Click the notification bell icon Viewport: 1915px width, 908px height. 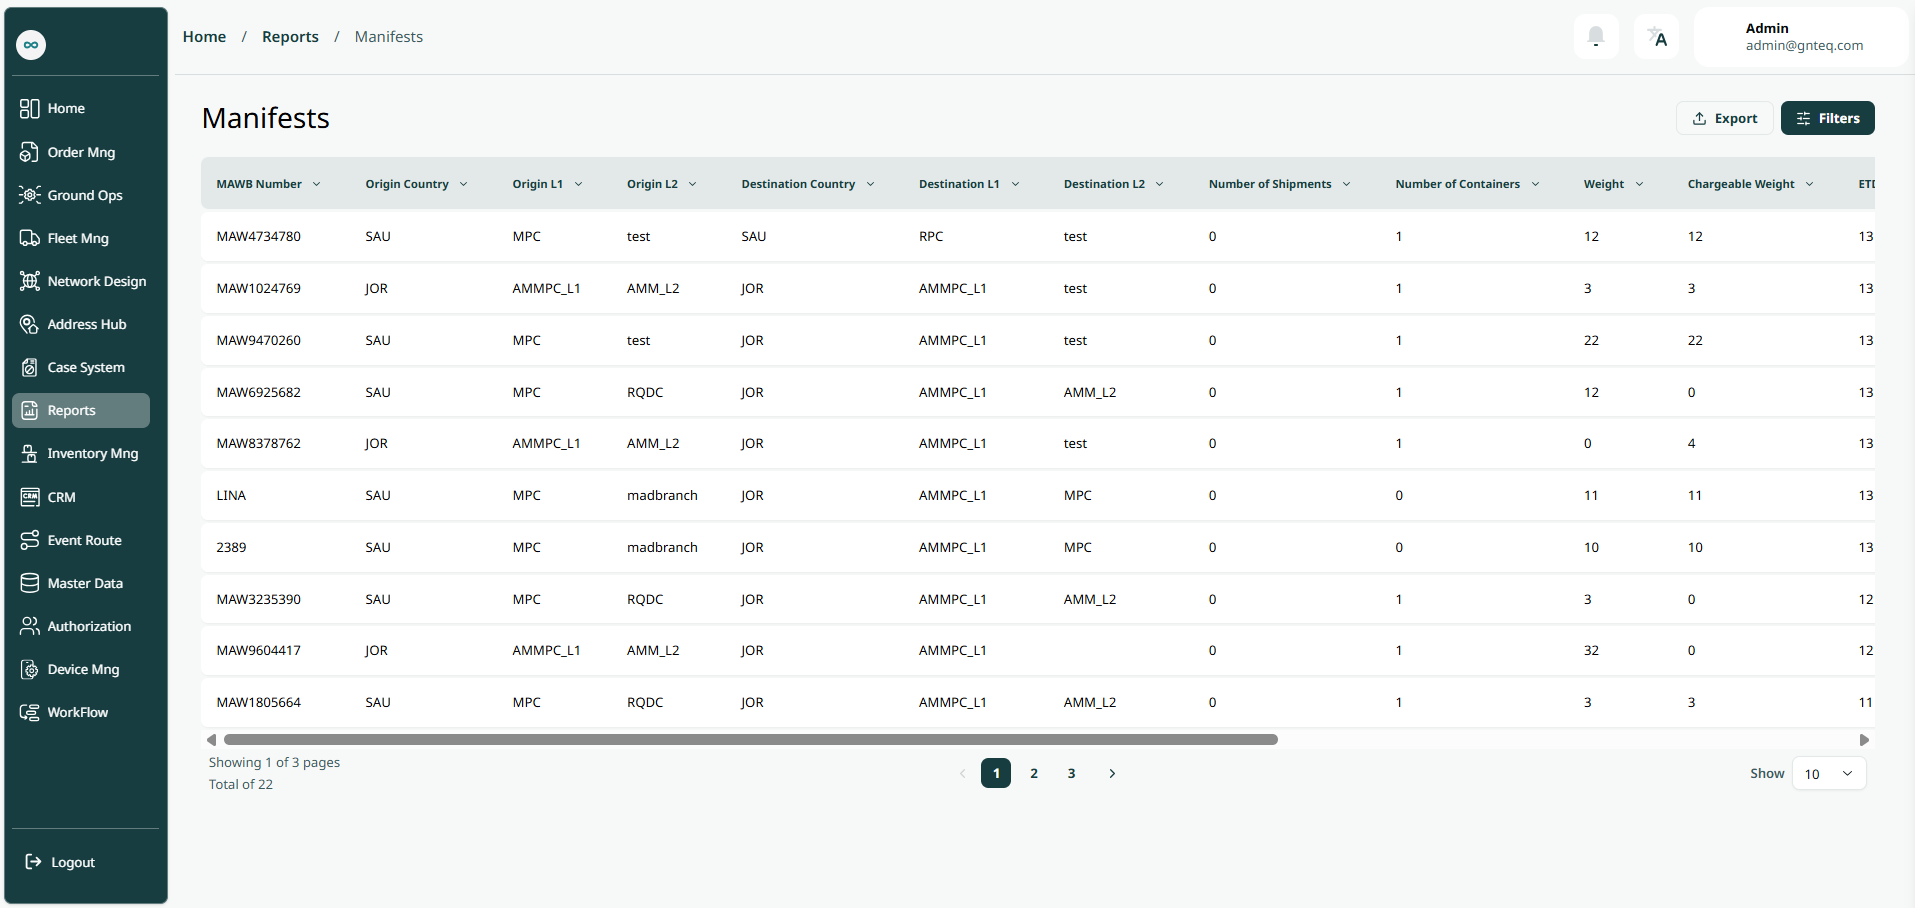point(1596,37)
